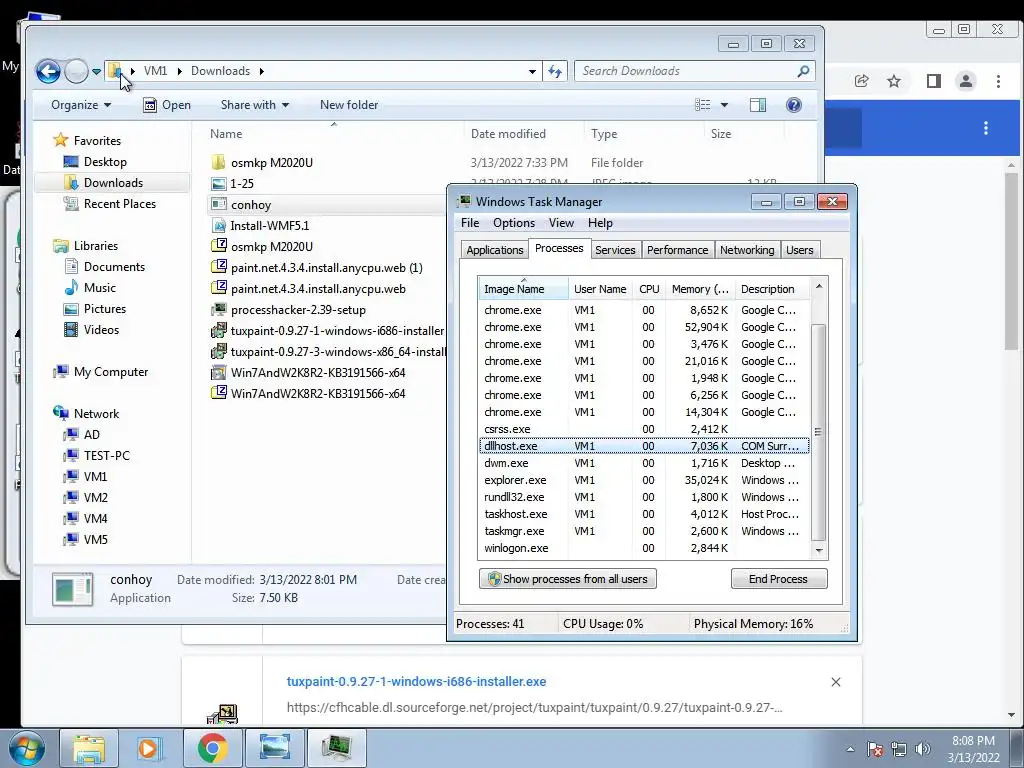Open the view options dropdown arrow

724,104
